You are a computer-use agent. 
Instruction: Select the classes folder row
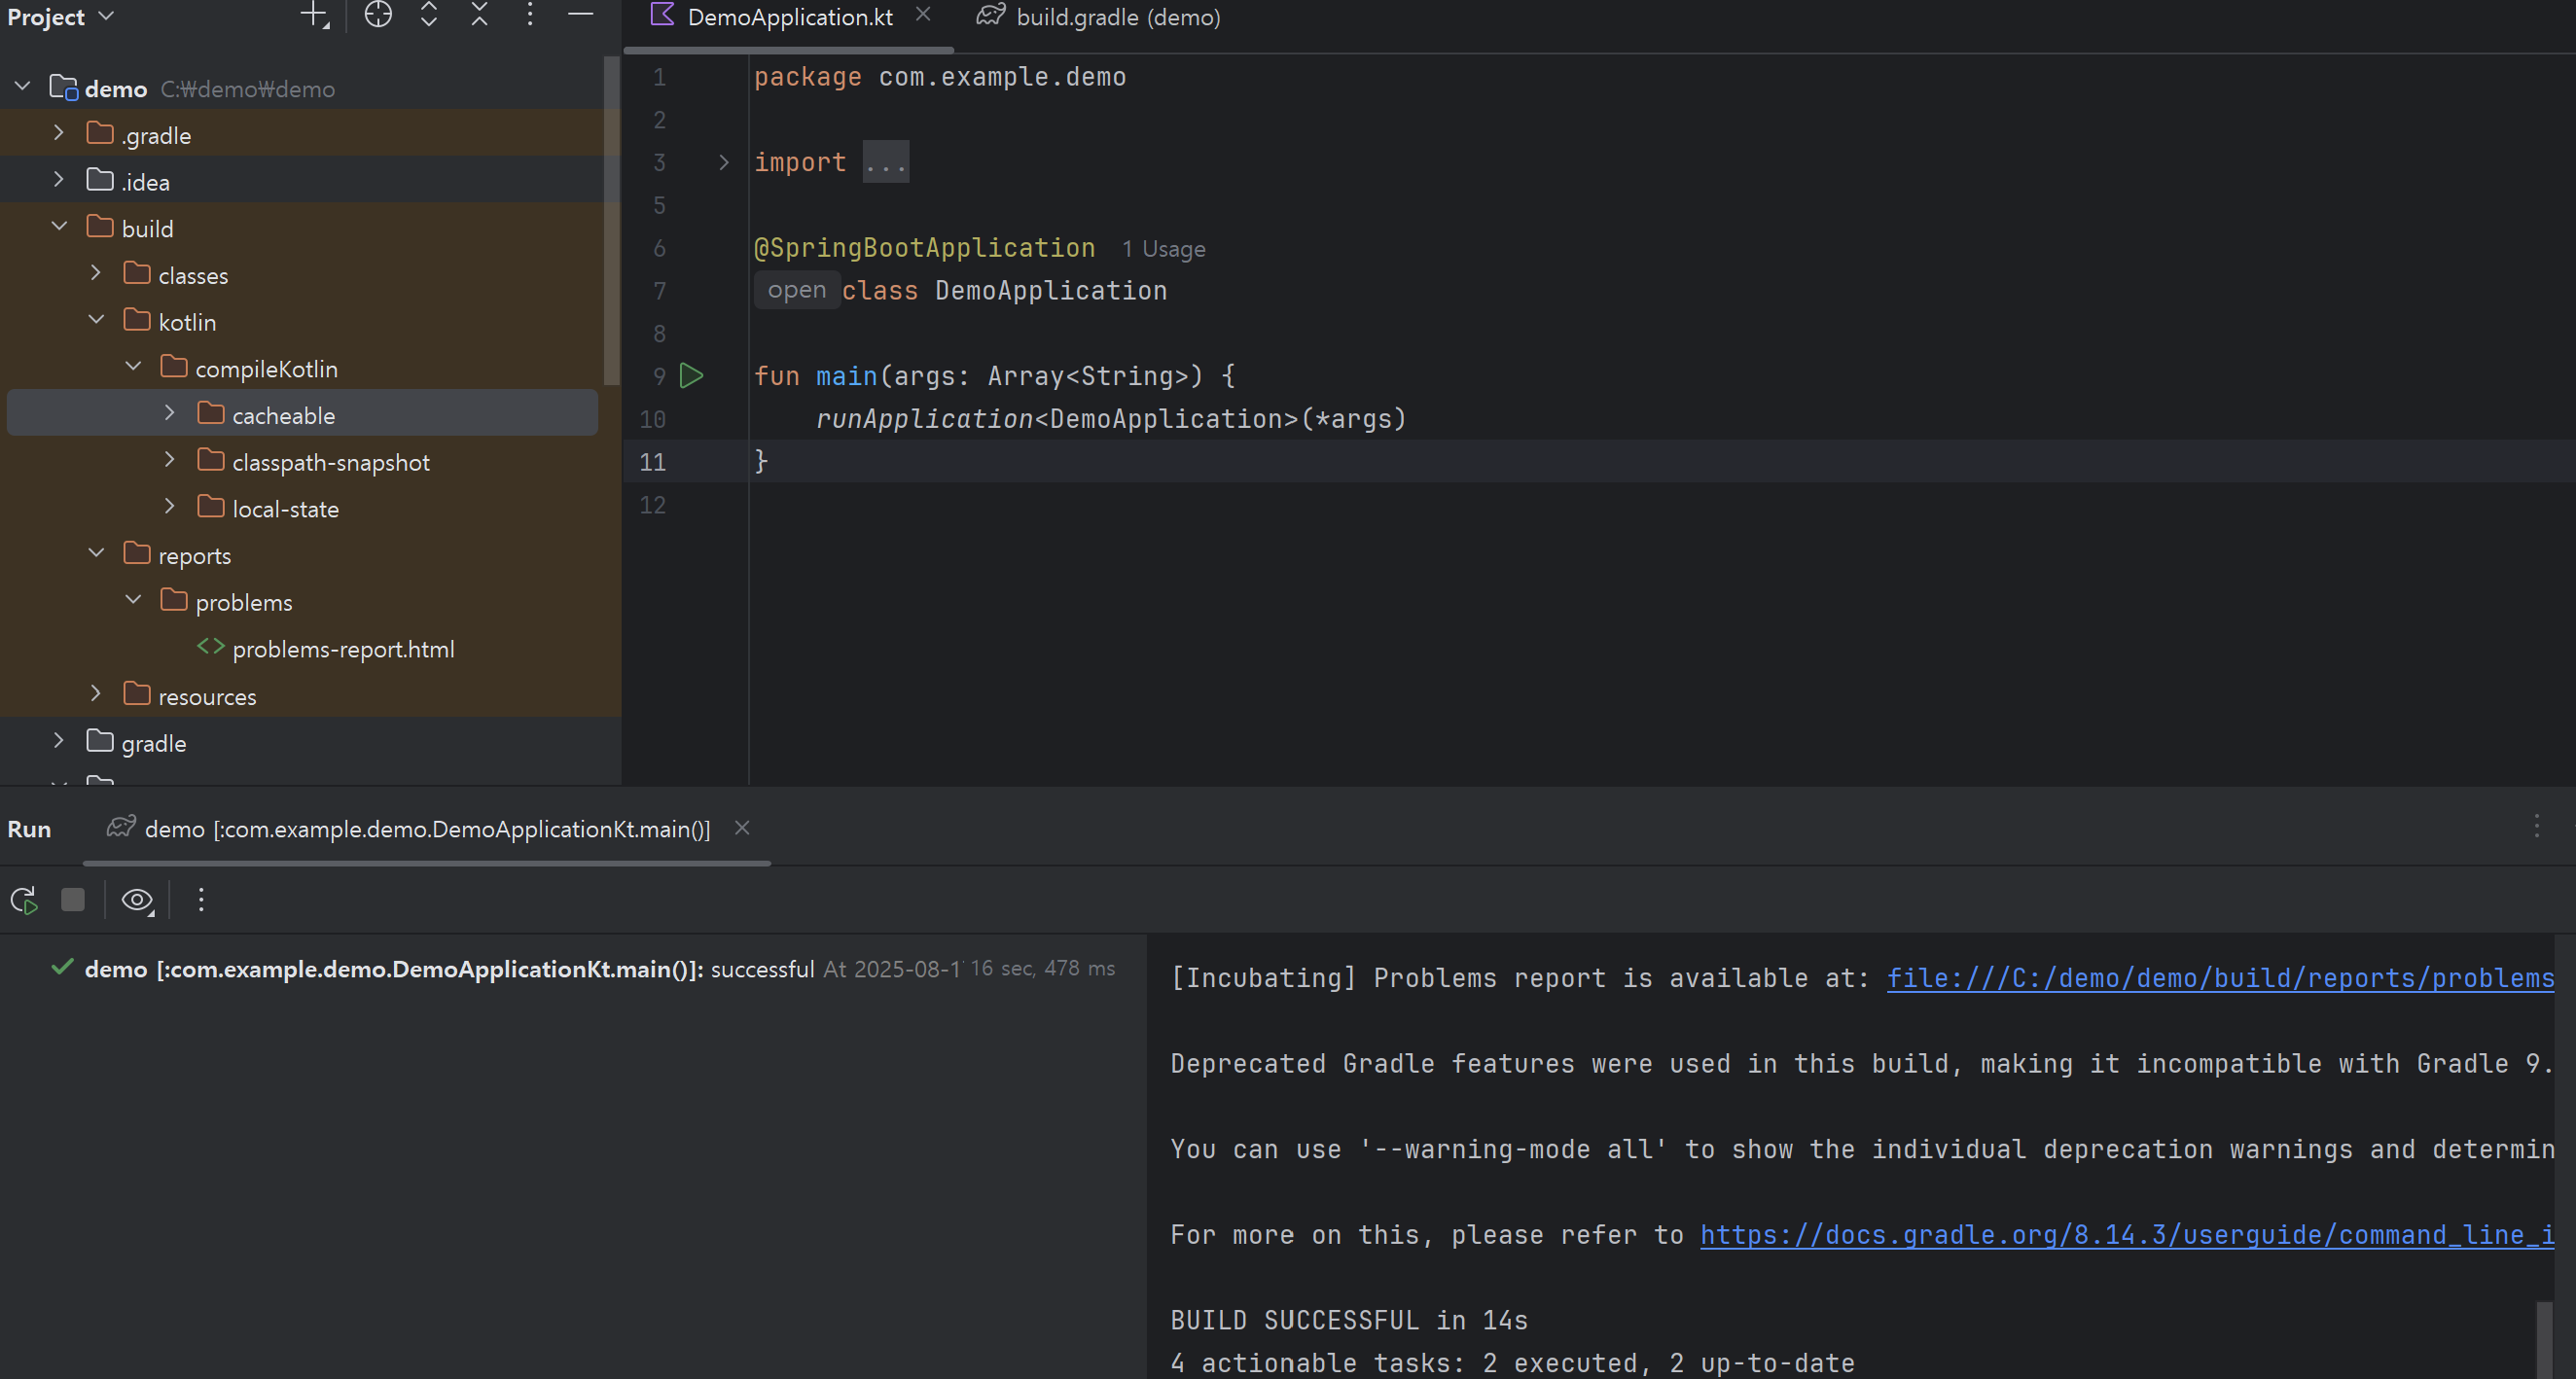point(302,275)
